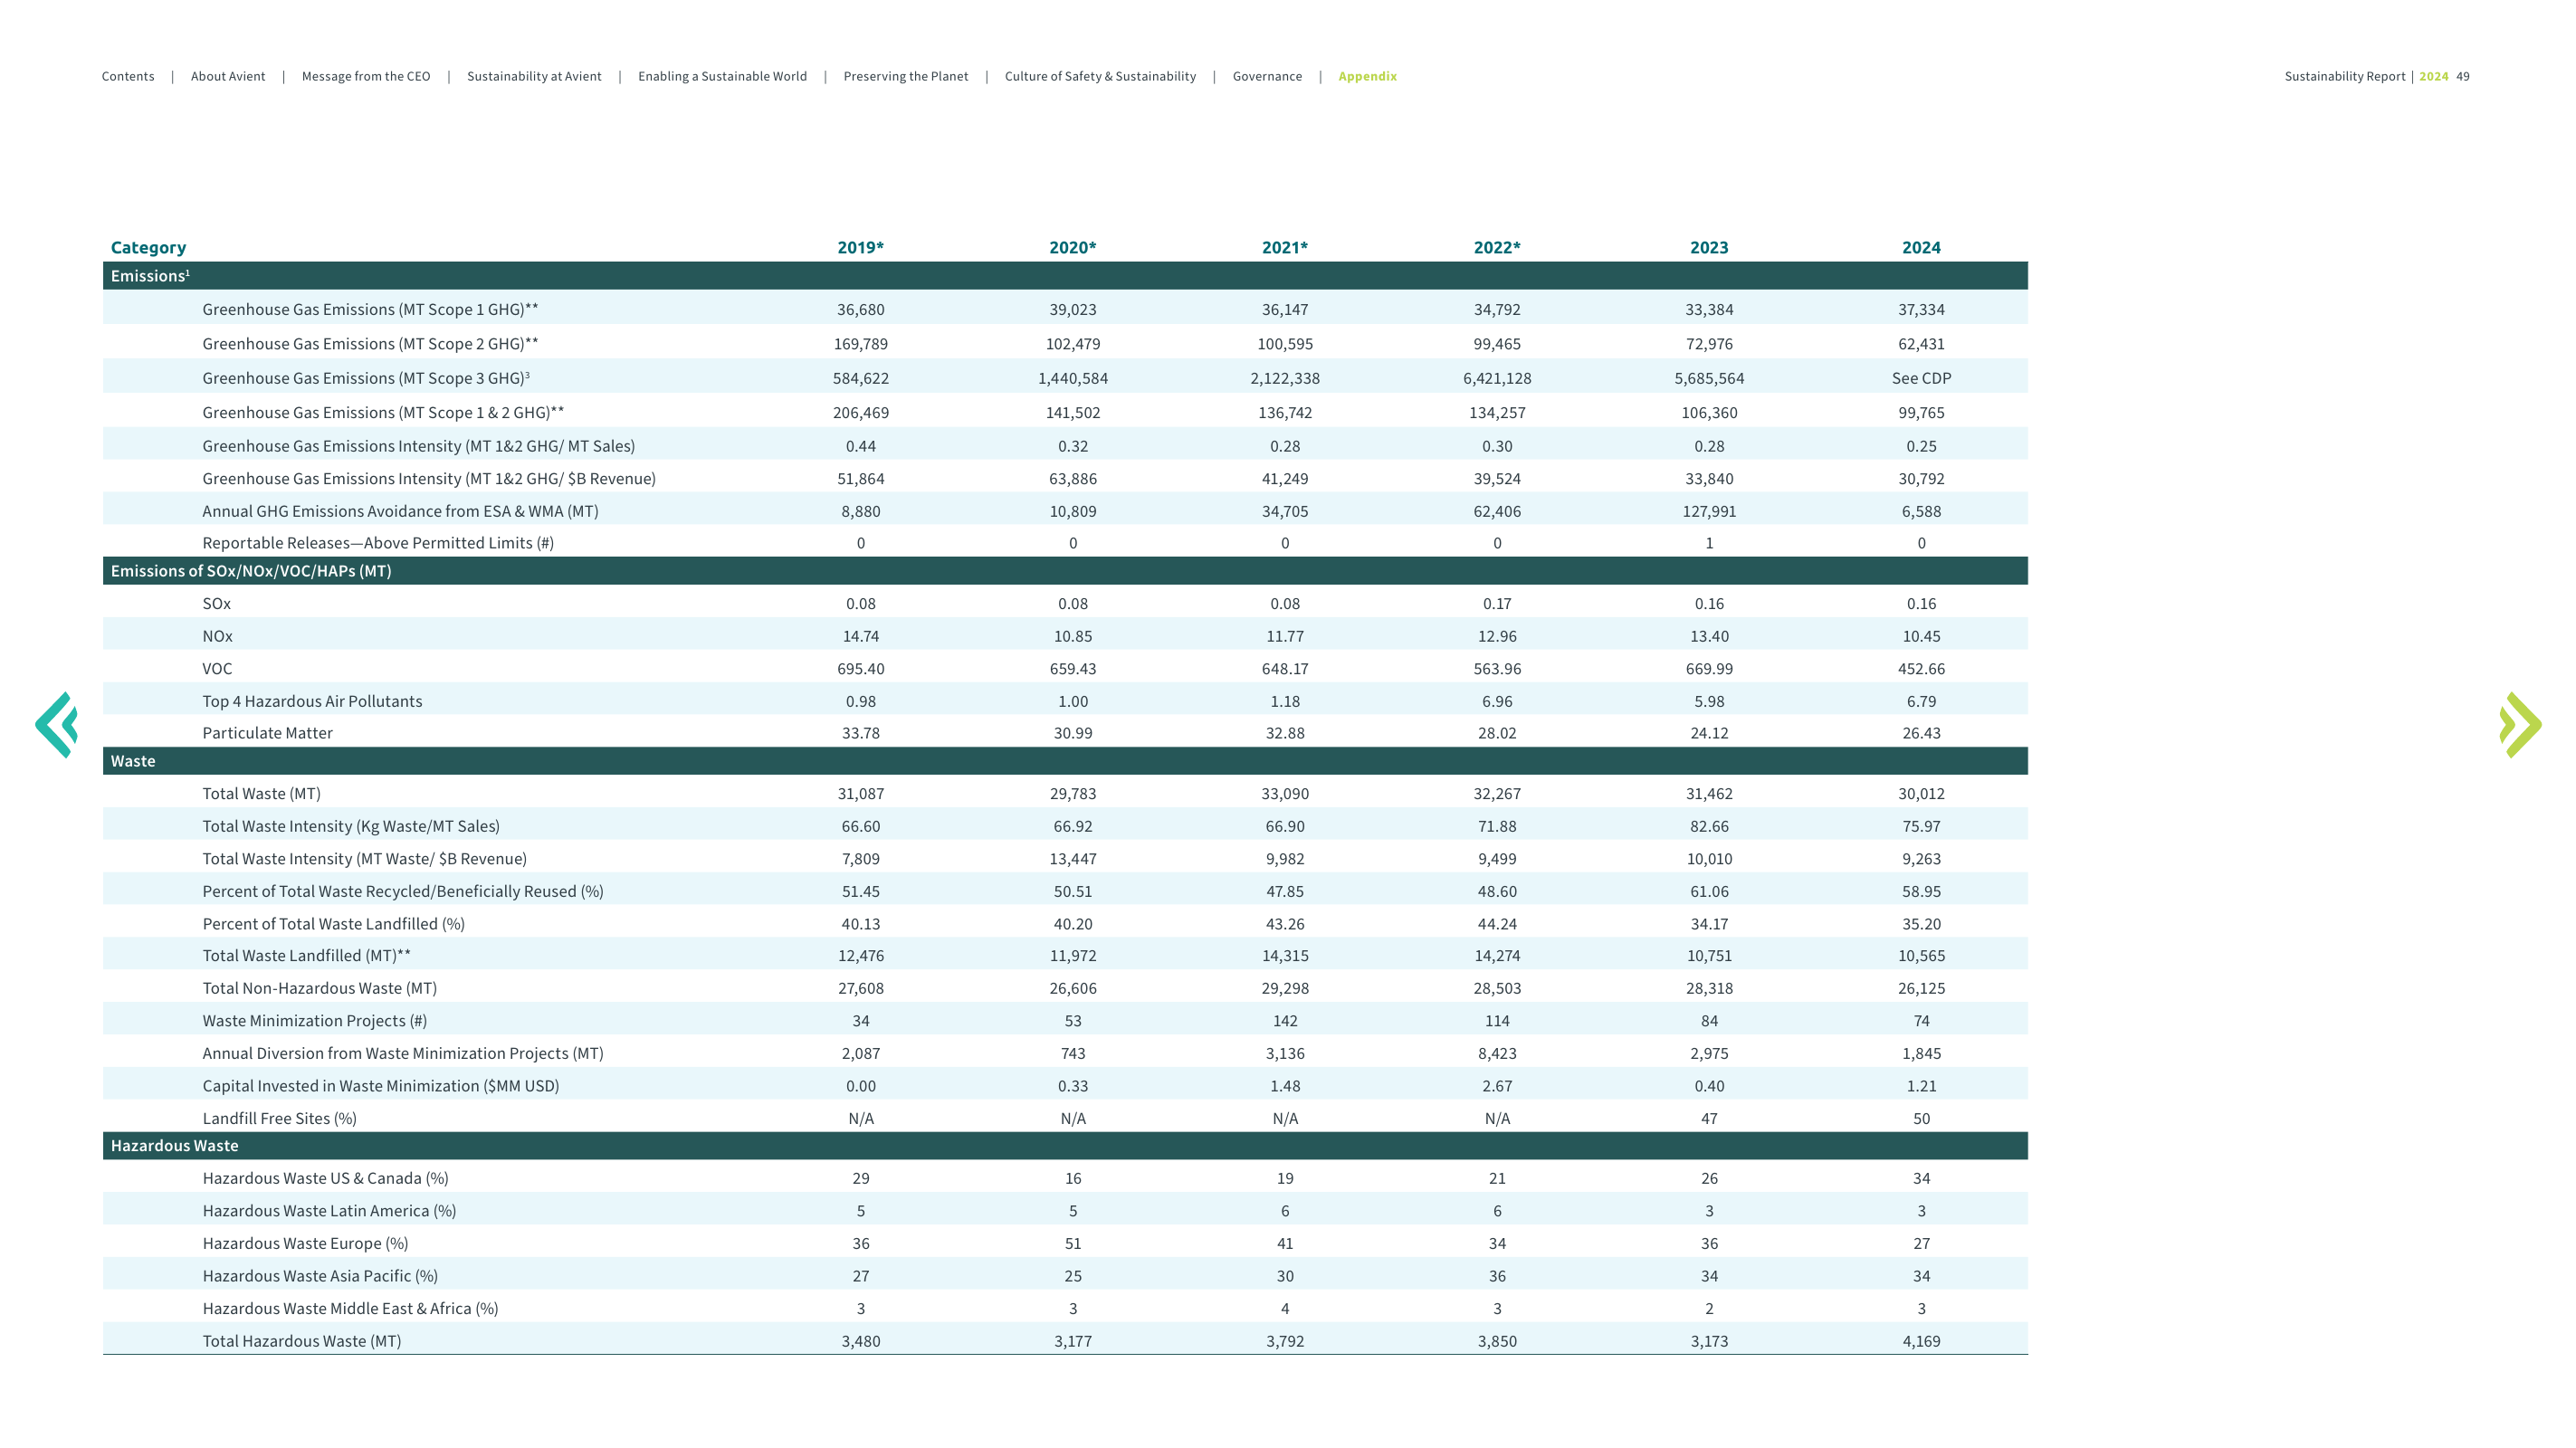Click Scope 3 GHG 2022 value 6,421,128
The image size is (2576, 1448).
1497,378
